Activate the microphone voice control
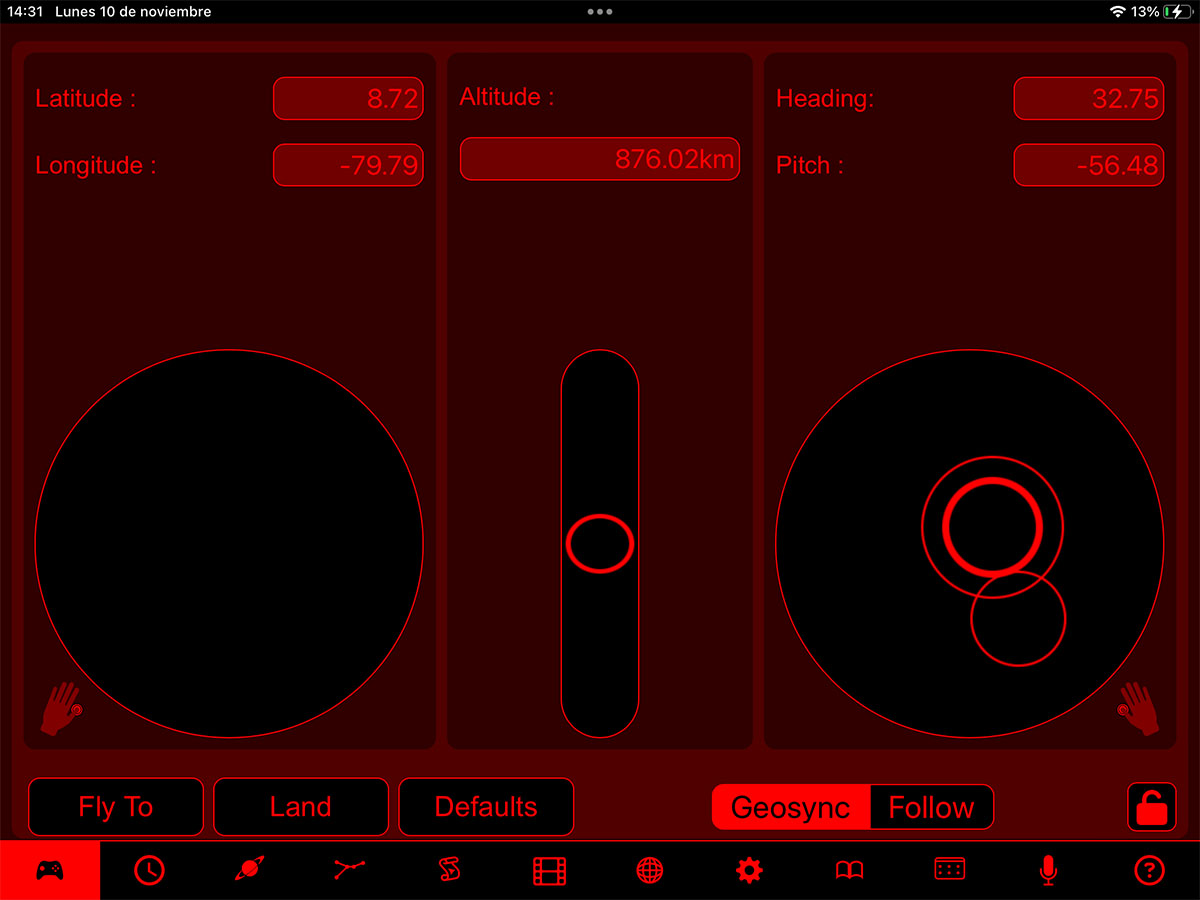This screenshot has width=1200, height=900. (1048, 869)
